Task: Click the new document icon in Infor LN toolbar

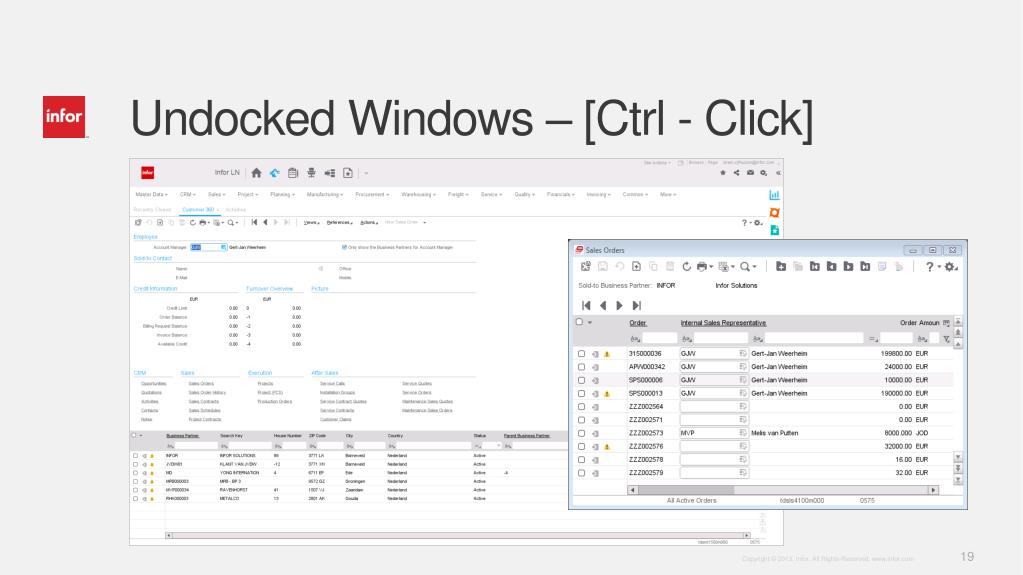Action: click(x=348, y=173)
